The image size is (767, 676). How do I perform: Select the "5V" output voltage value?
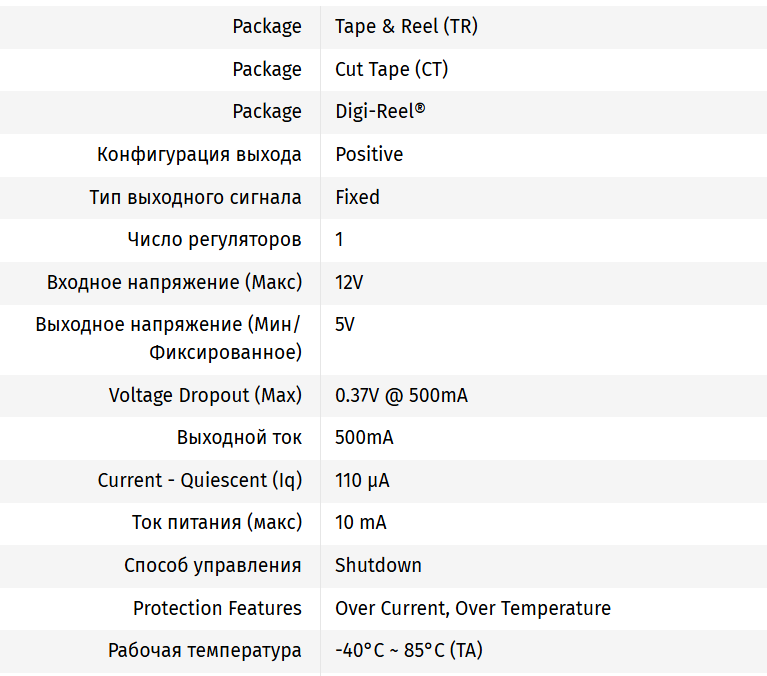pyautogui.click(x=345, y=324)
